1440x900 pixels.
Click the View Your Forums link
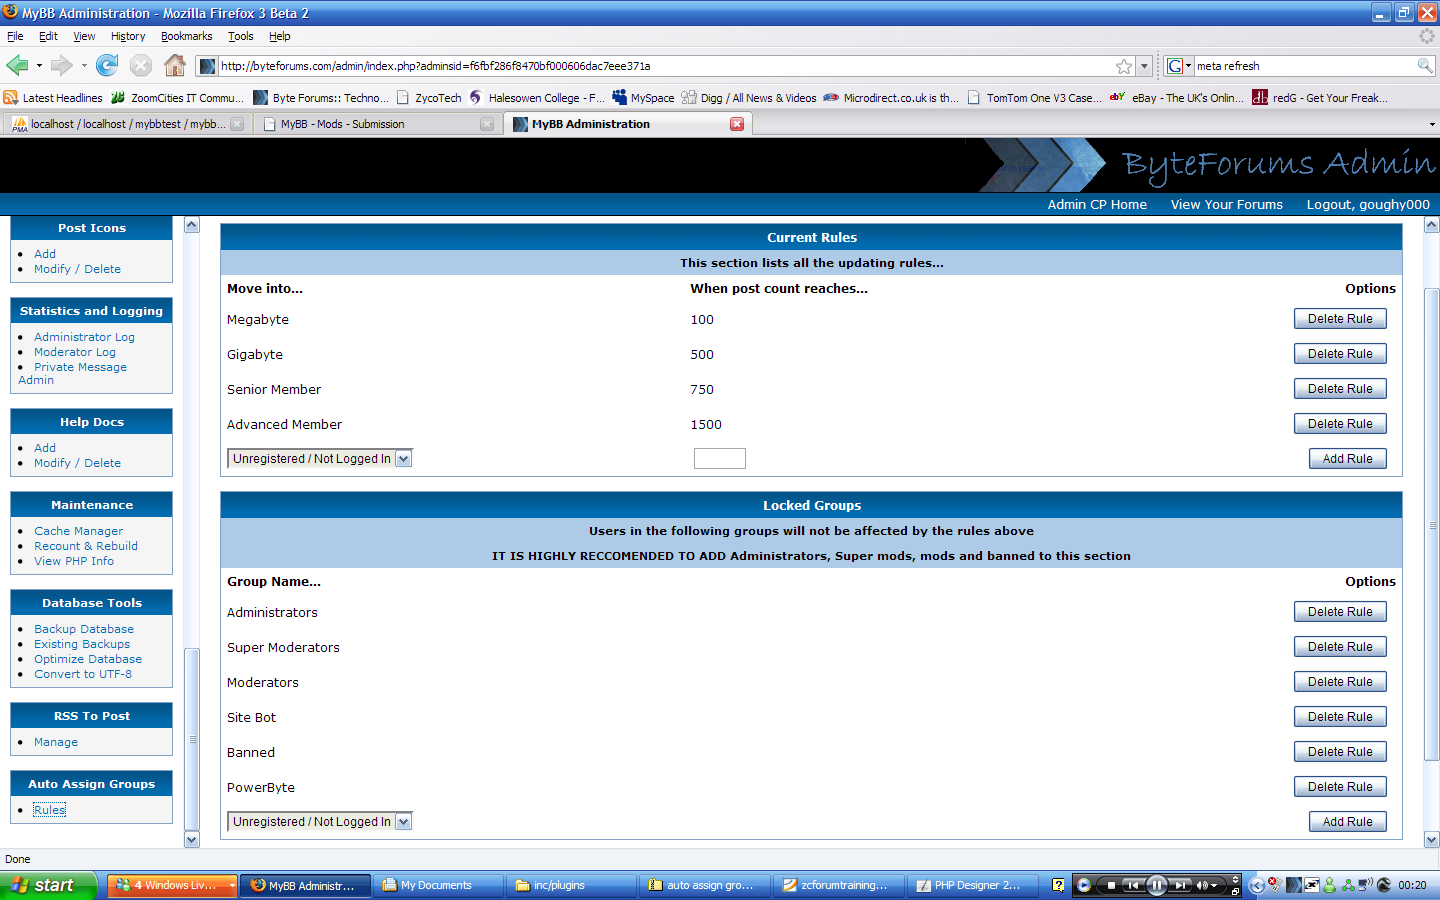coord(1227,204)
